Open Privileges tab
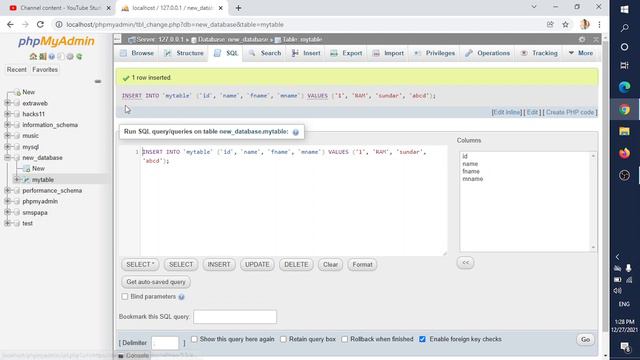The image size is (640, 360). coord(435,53)
